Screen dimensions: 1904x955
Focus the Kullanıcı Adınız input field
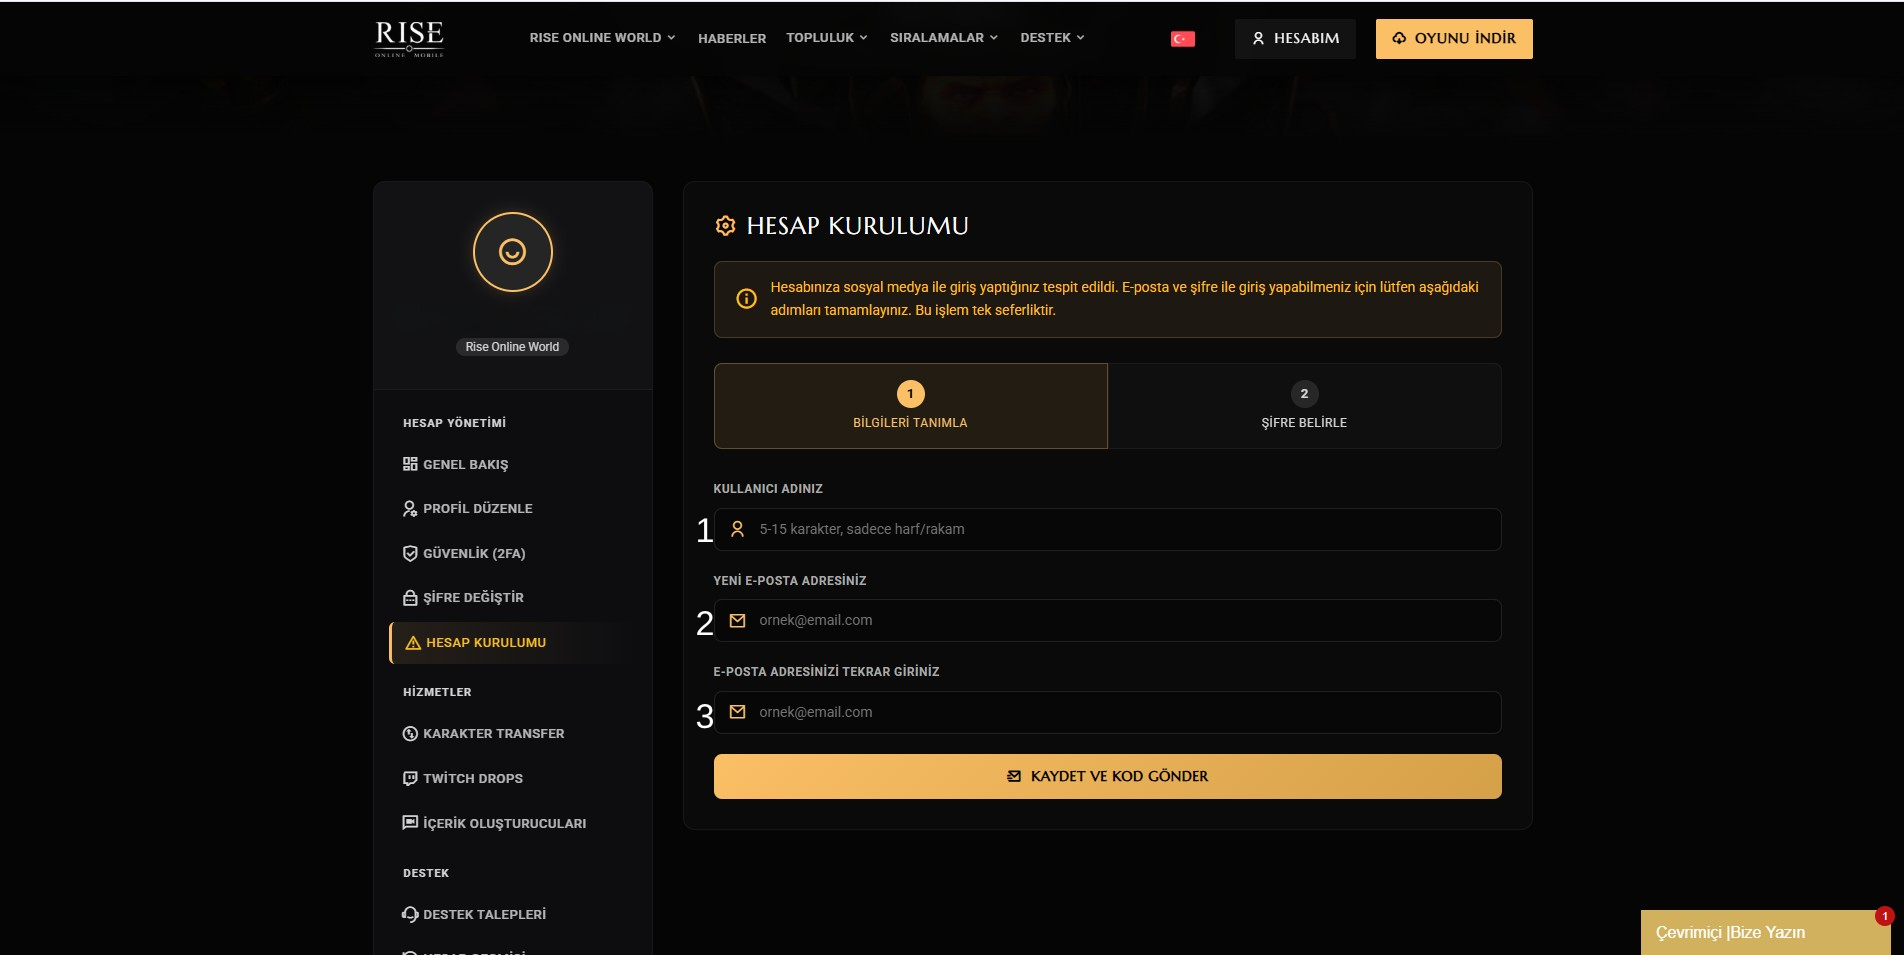click(x=1108, y=529)
